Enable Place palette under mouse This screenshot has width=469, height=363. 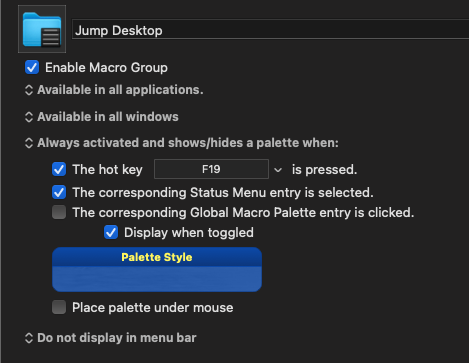pyautogui.click(x=59, y=307)
